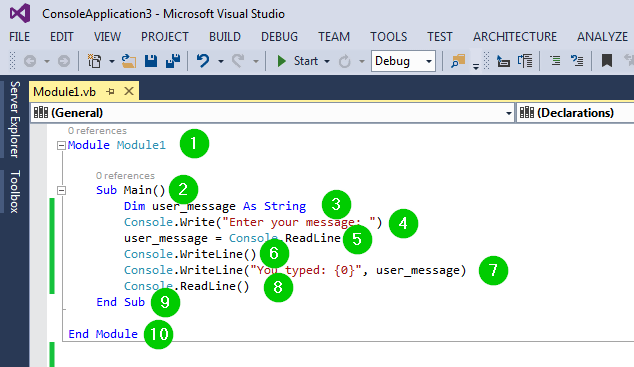Open the (Declarations) member dropdown

click(575, 113)
